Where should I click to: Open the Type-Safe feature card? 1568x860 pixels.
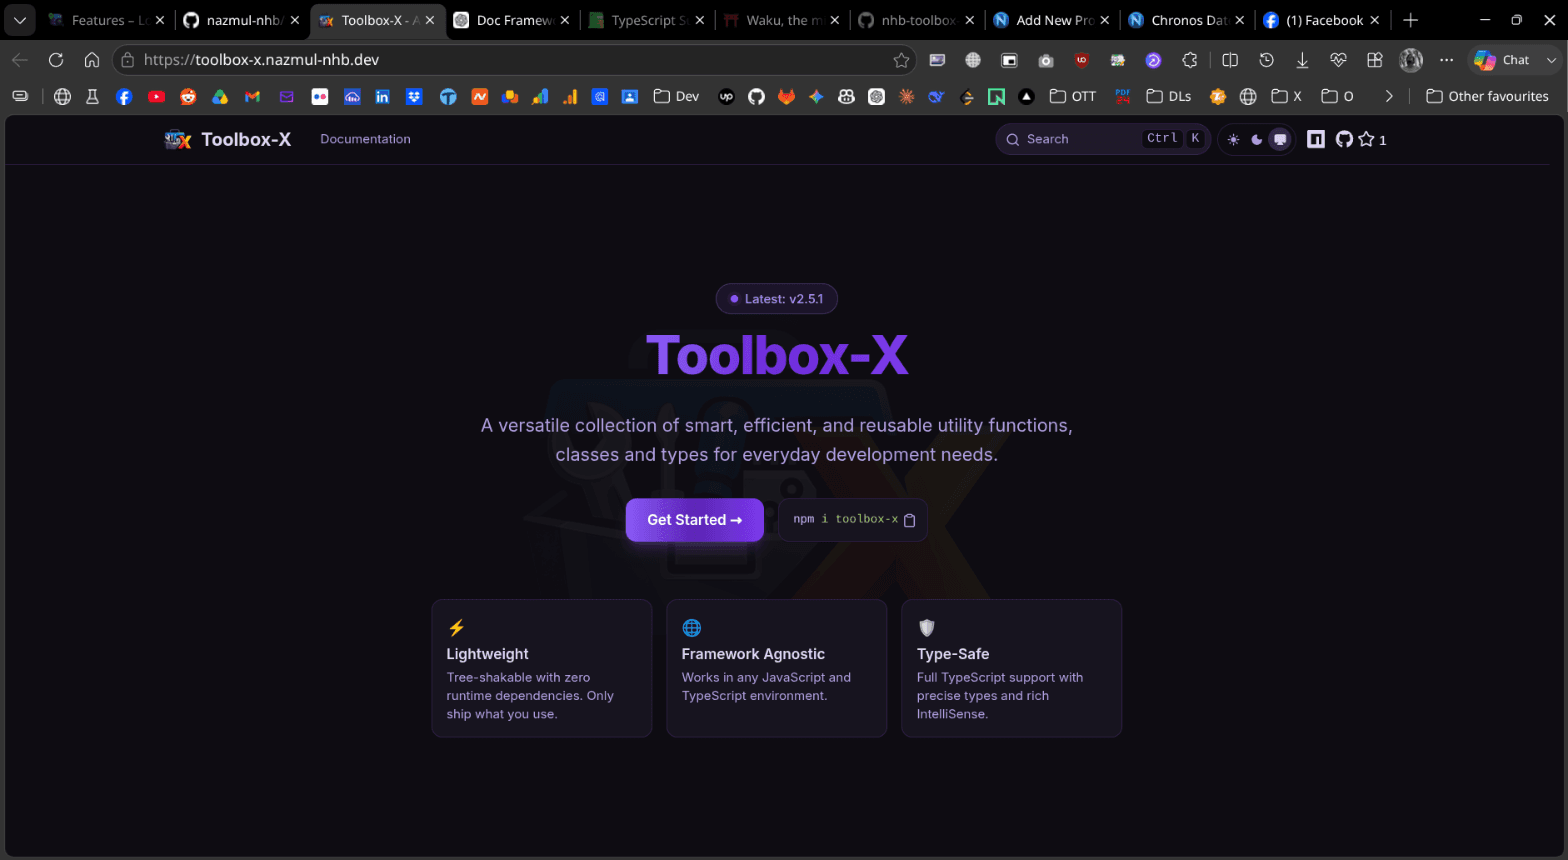point(1012,668)
